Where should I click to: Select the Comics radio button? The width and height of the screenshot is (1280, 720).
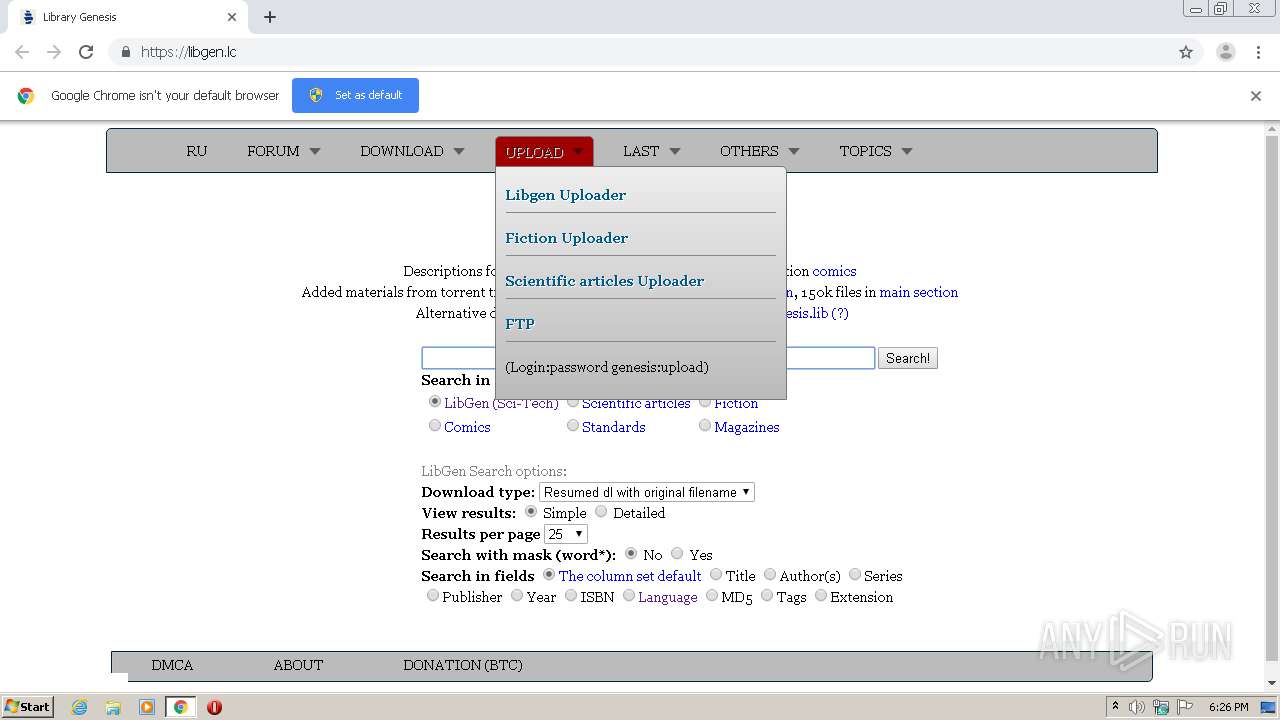tap(434, 426)
